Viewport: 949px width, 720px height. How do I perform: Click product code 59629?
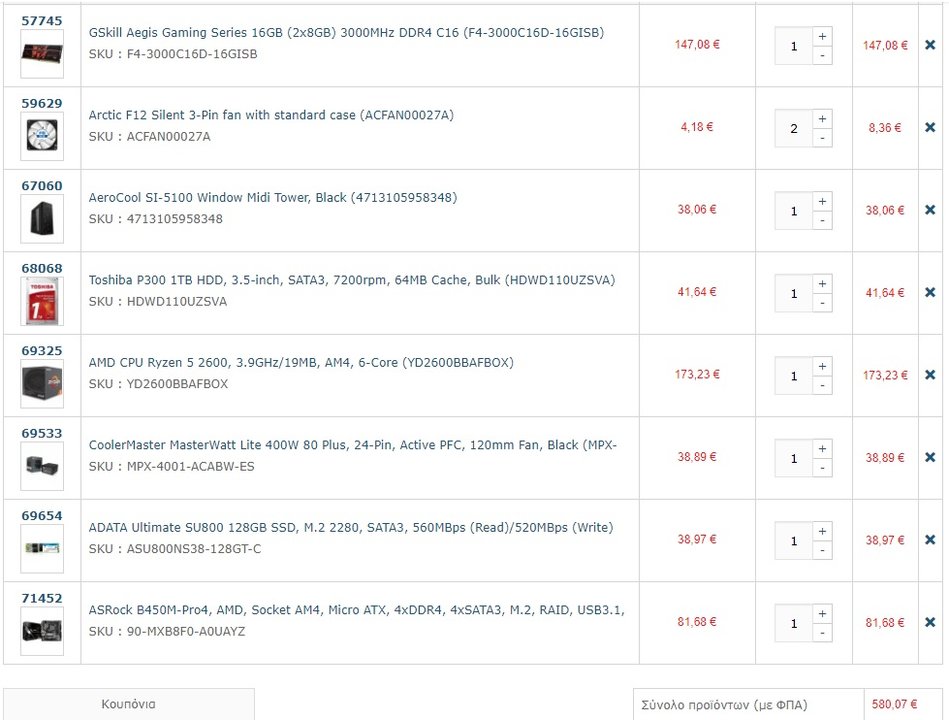42,103
